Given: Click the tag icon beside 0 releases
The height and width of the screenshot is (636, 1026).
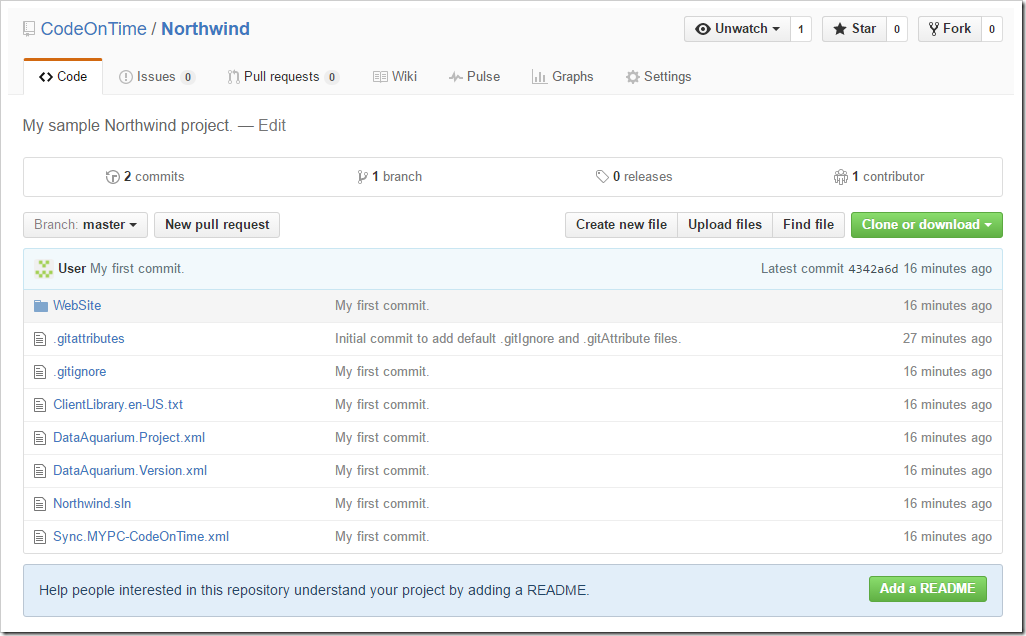Looking at the screenshot, I should pos(602,177).
